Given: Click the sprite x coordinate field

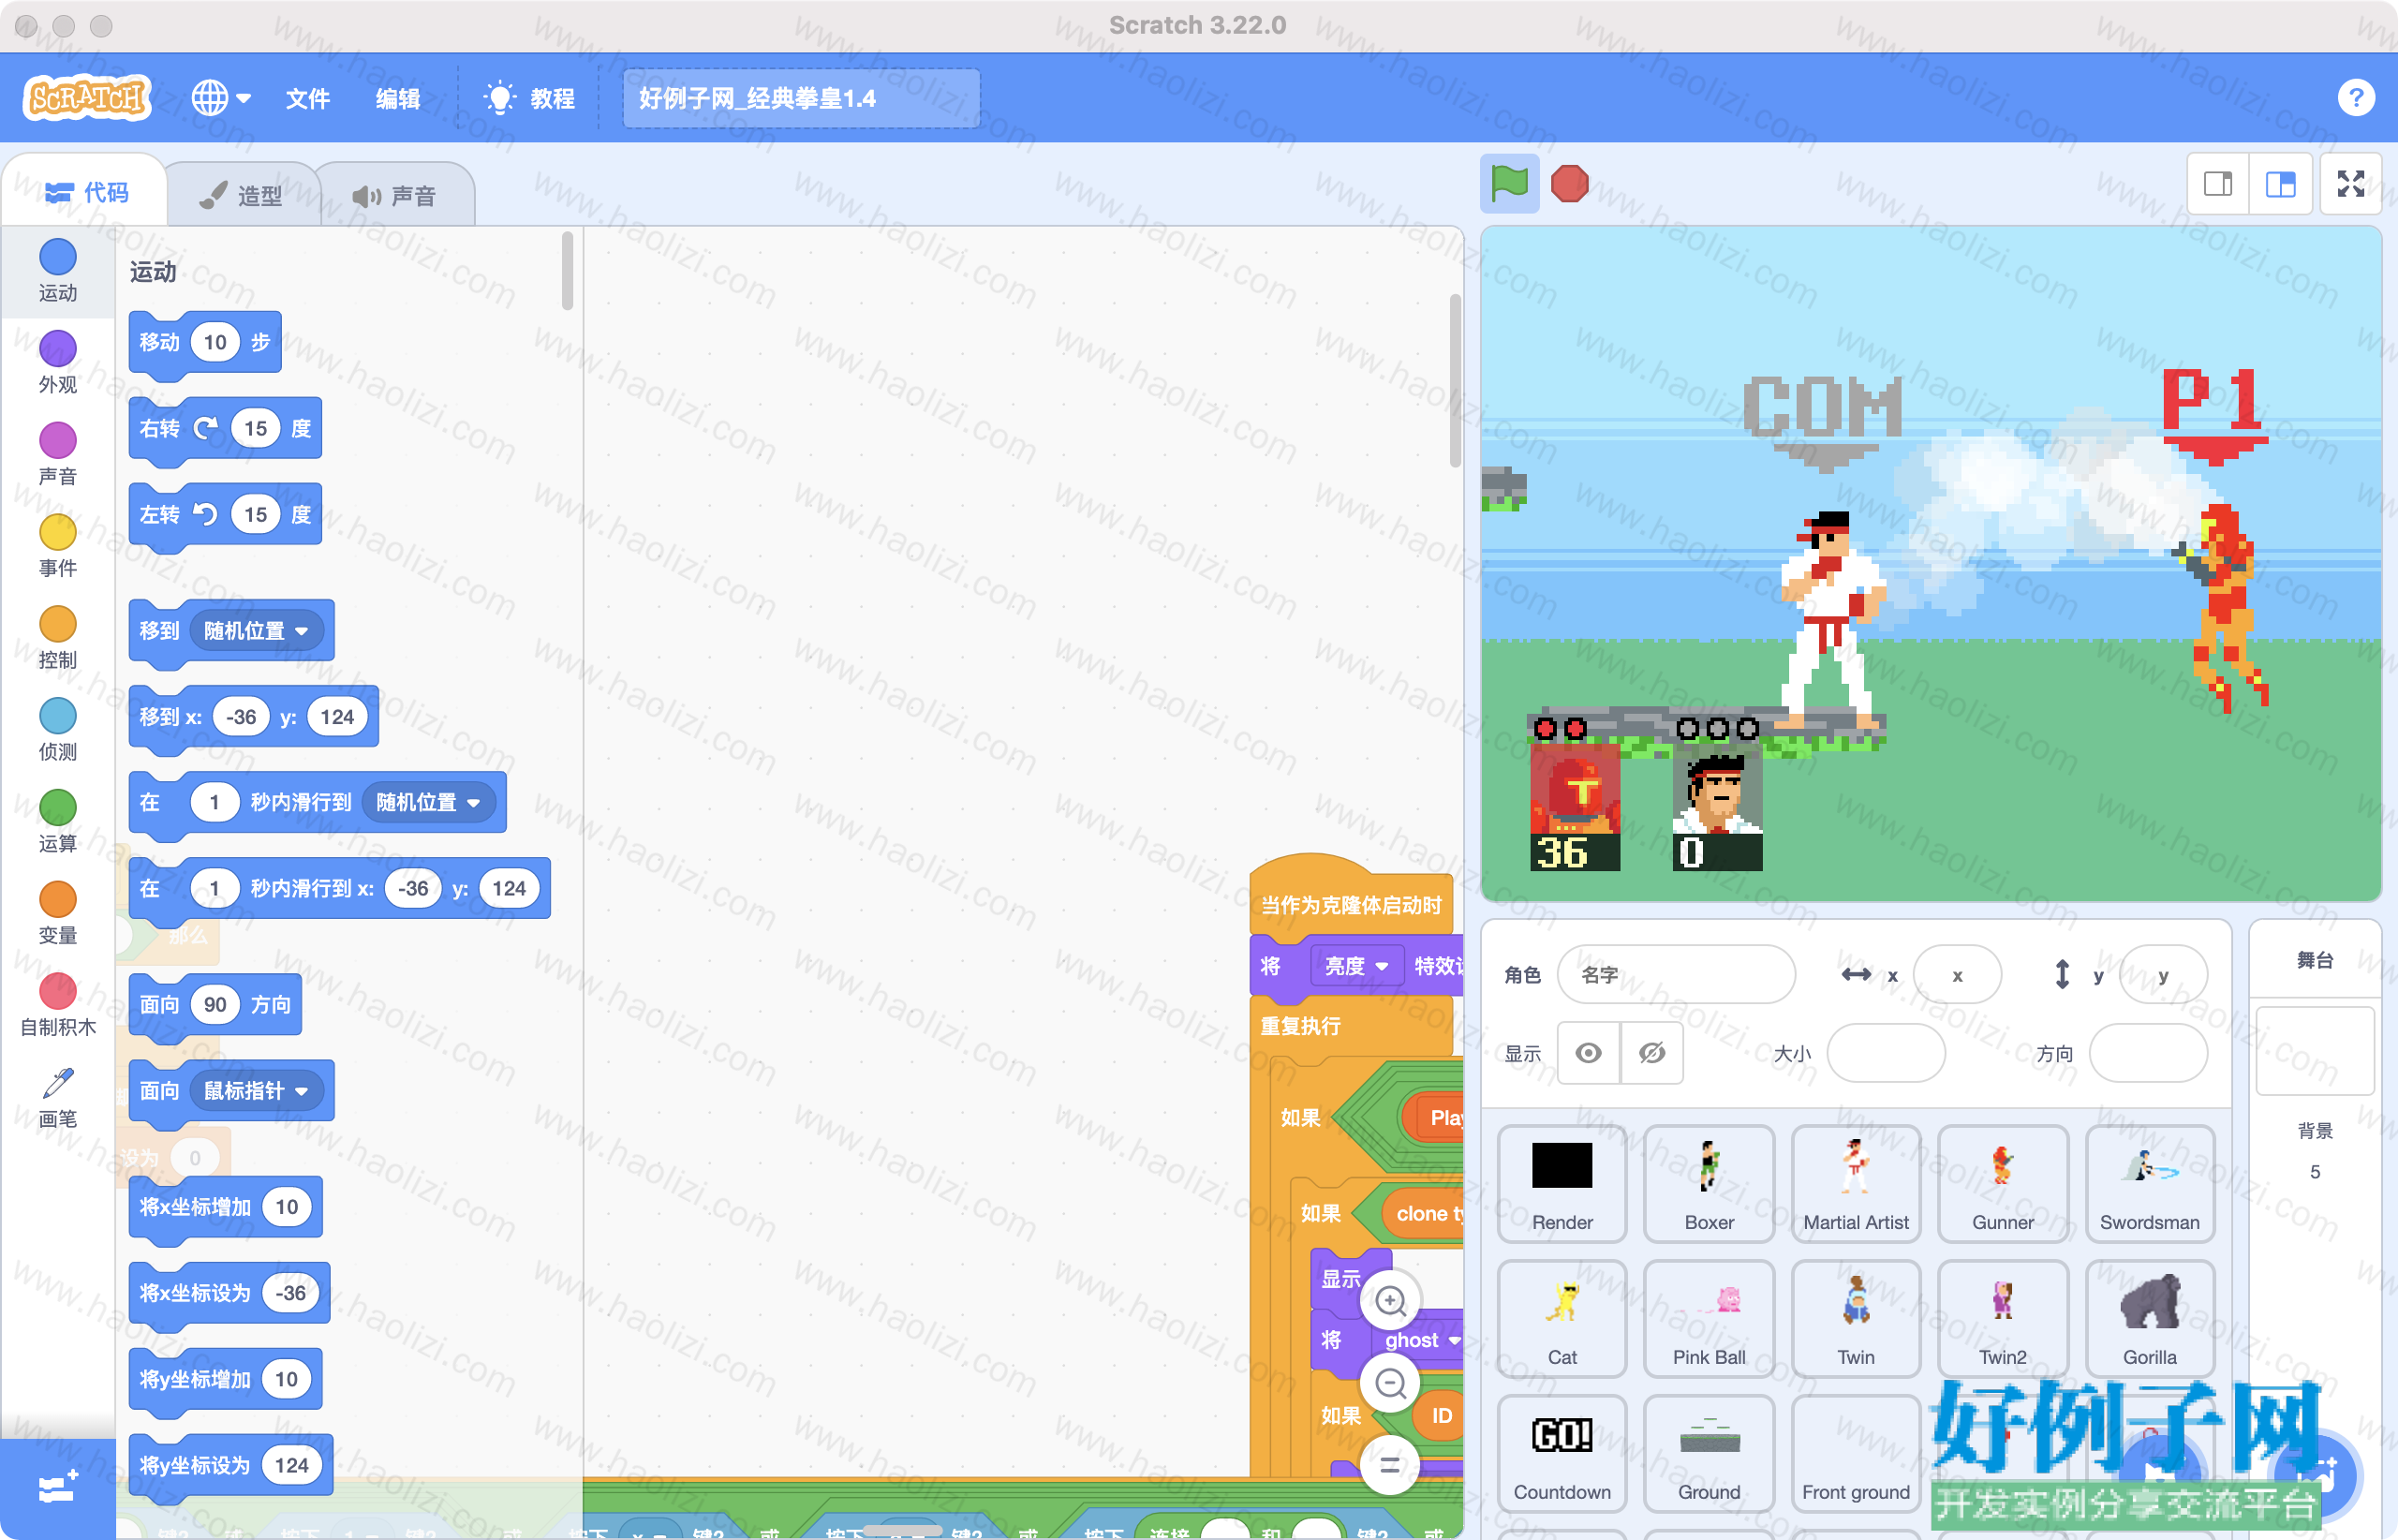Looking at the screenshot, I should point(1956,974).
